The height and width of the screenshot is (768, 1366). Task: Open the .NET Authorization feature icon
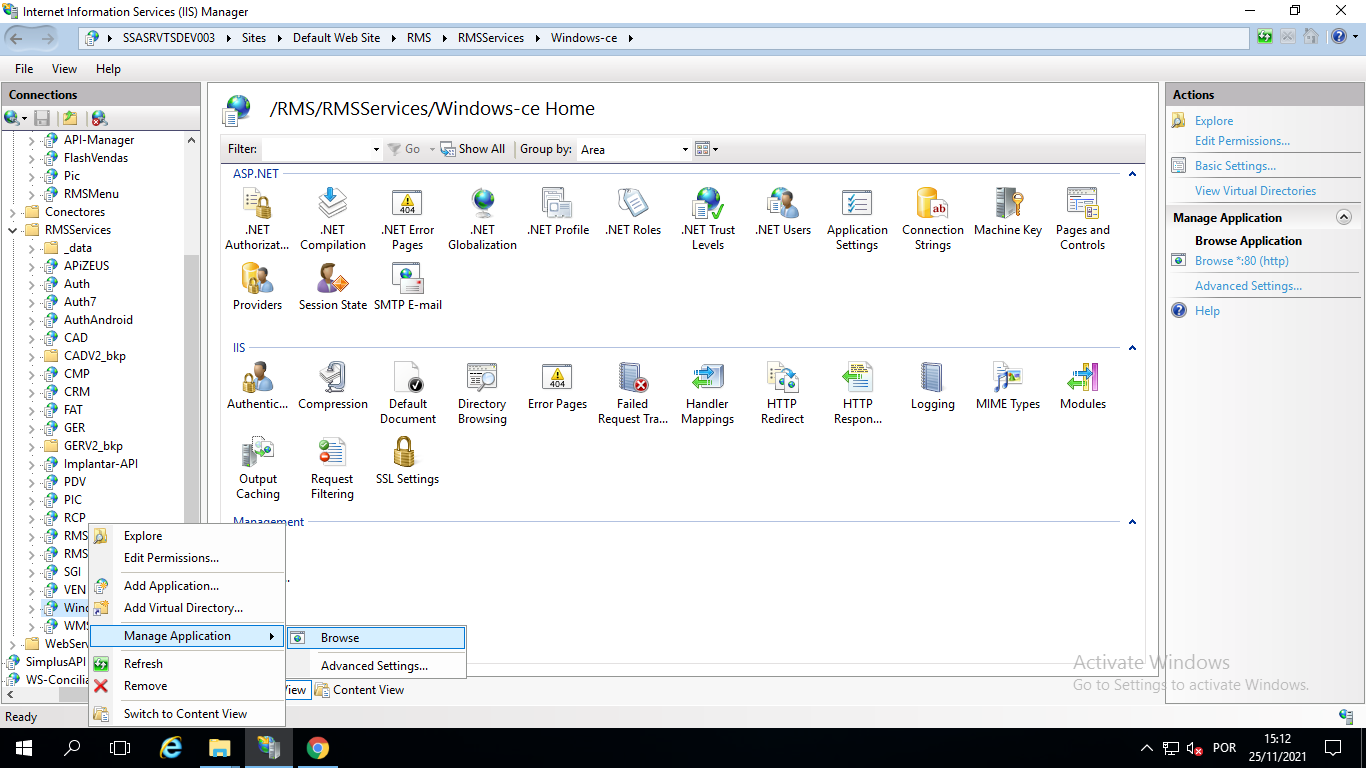click(257, 219)
